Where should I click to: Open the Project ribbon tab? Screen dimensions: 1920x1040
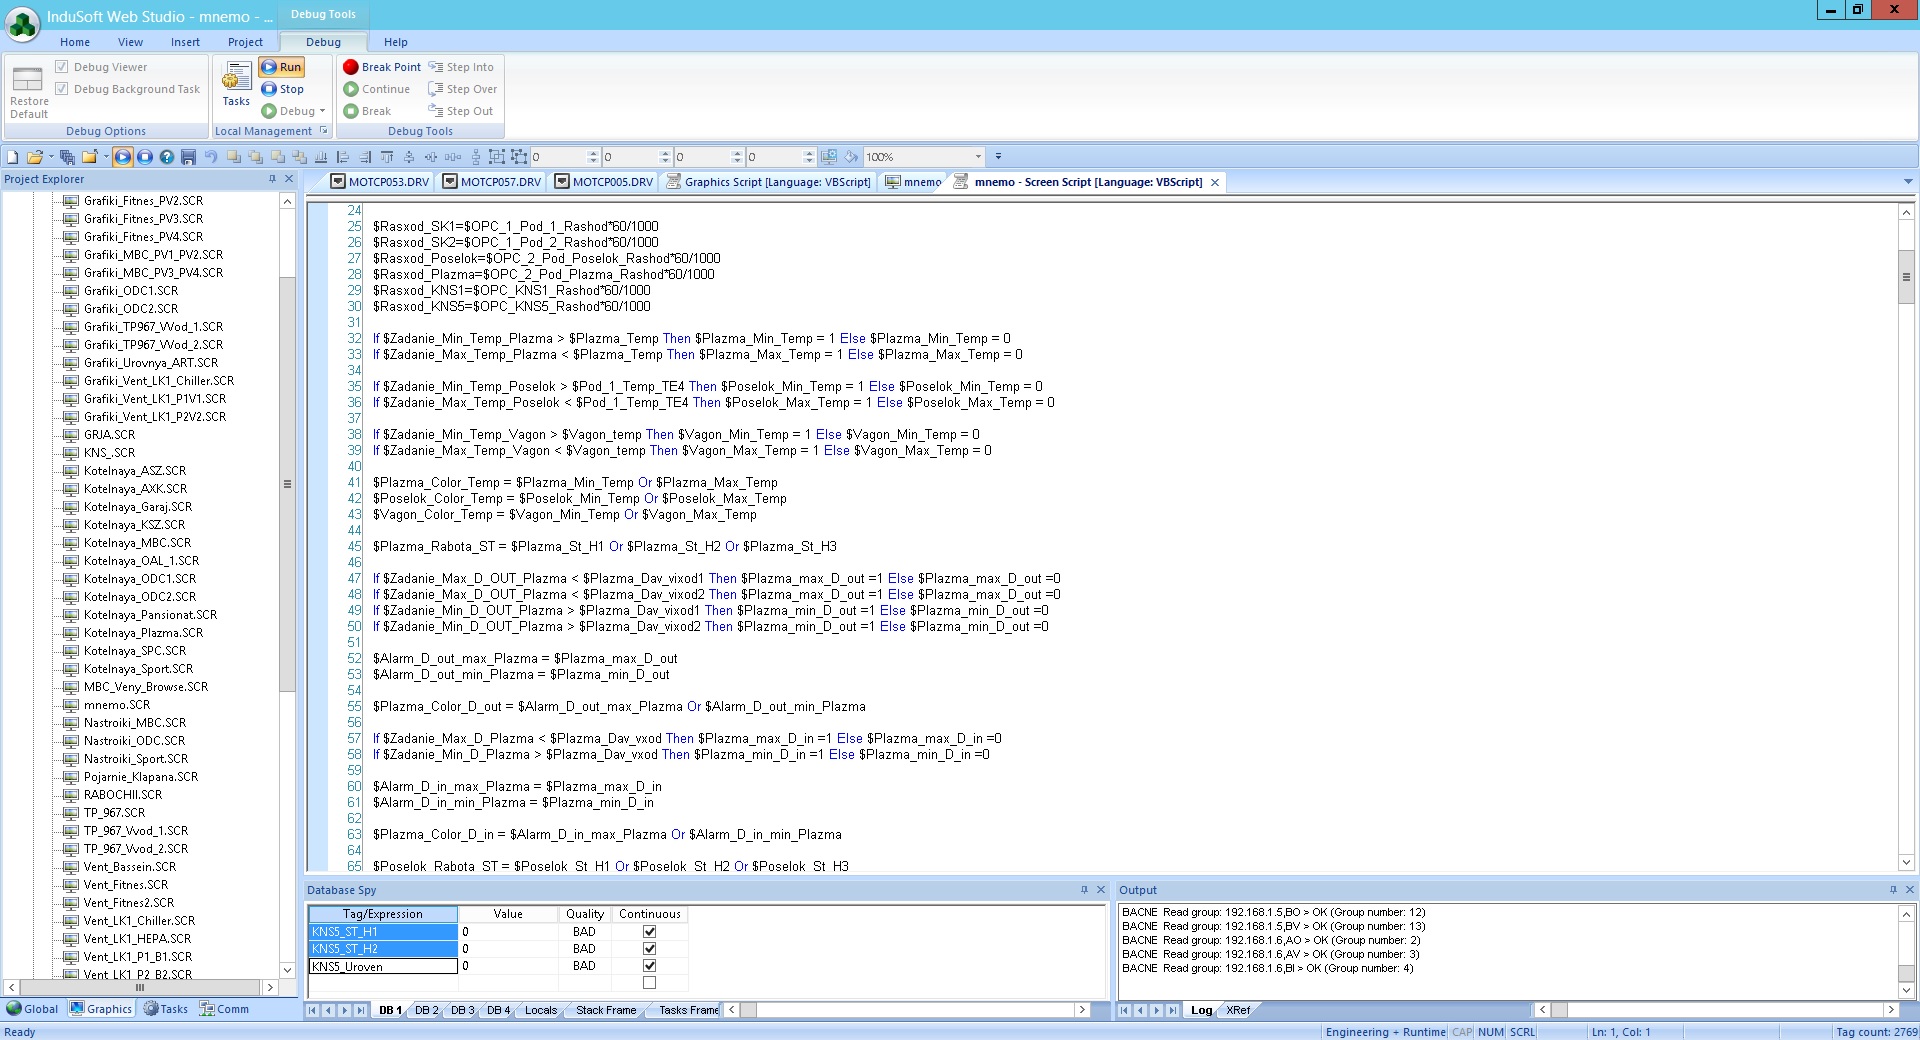(245, 42)
